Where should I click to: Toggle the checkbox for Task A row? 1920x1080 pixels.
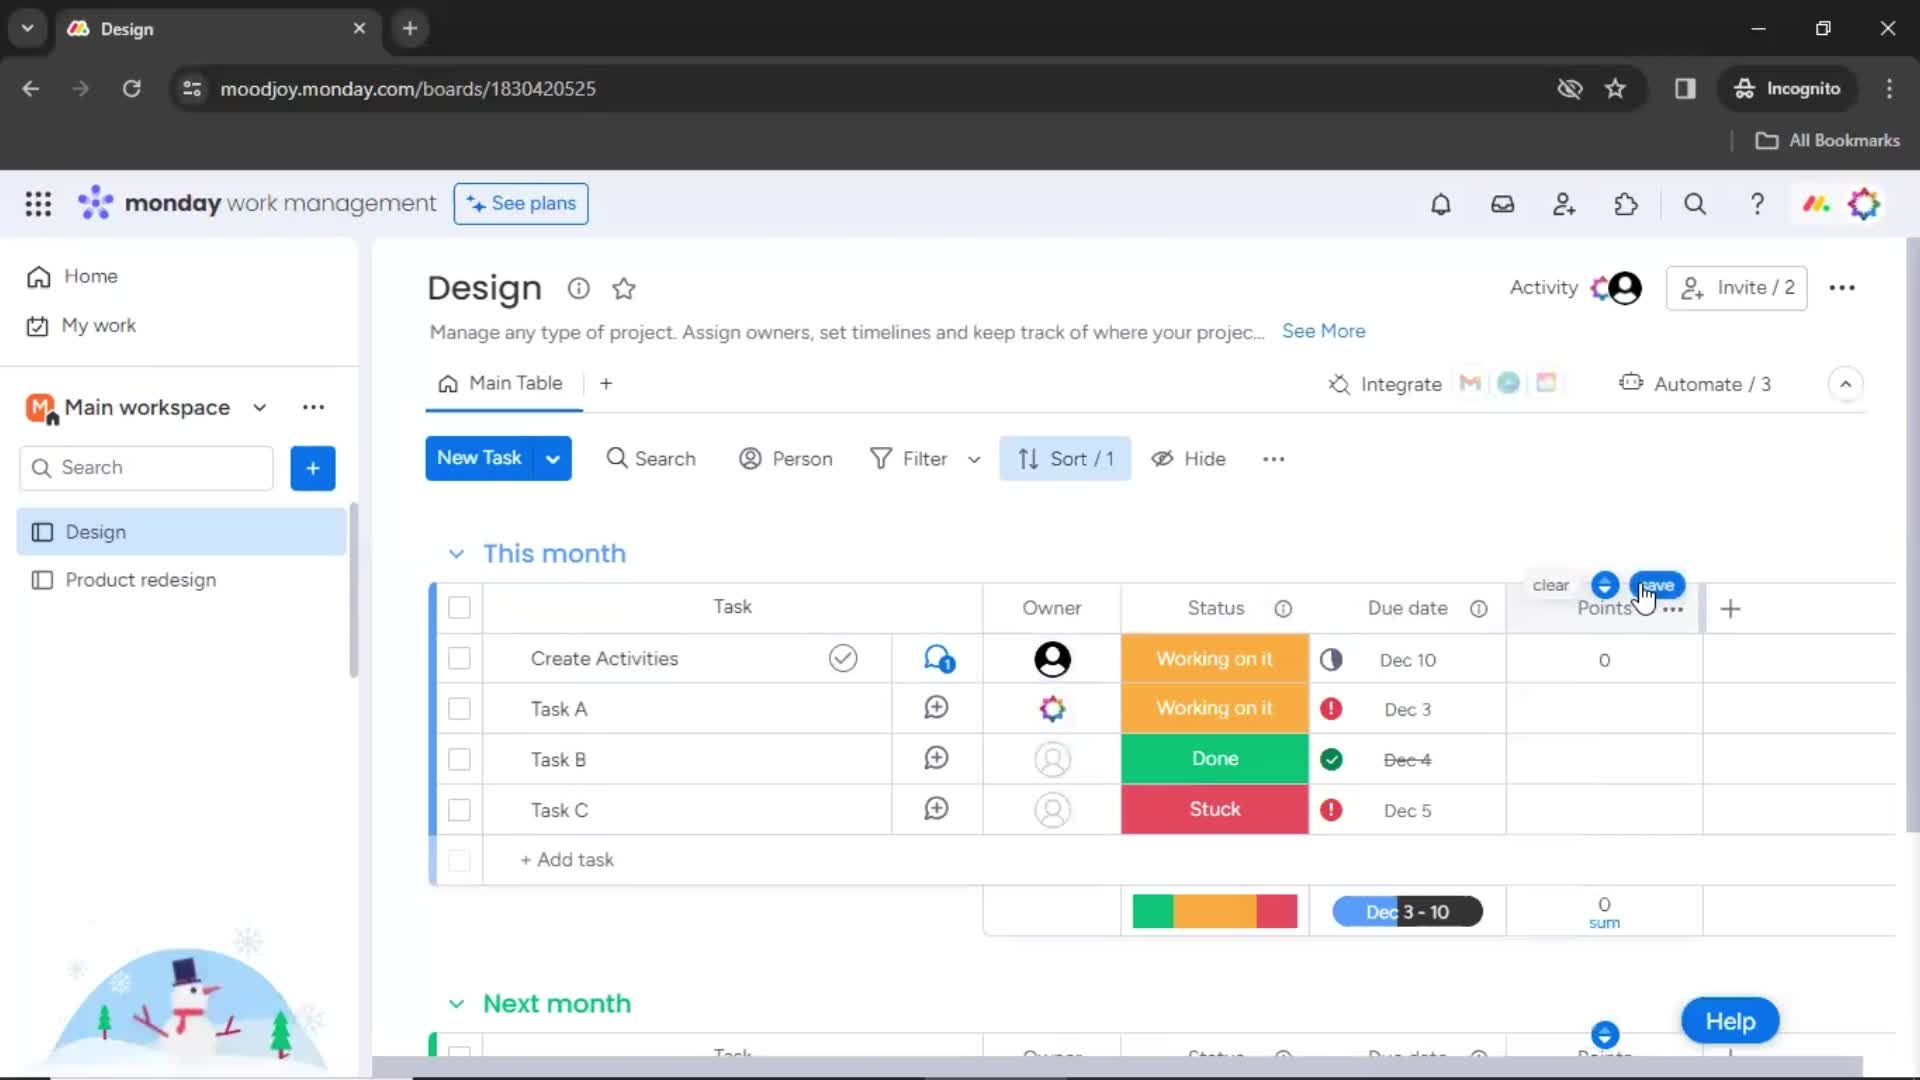[460, 708]
